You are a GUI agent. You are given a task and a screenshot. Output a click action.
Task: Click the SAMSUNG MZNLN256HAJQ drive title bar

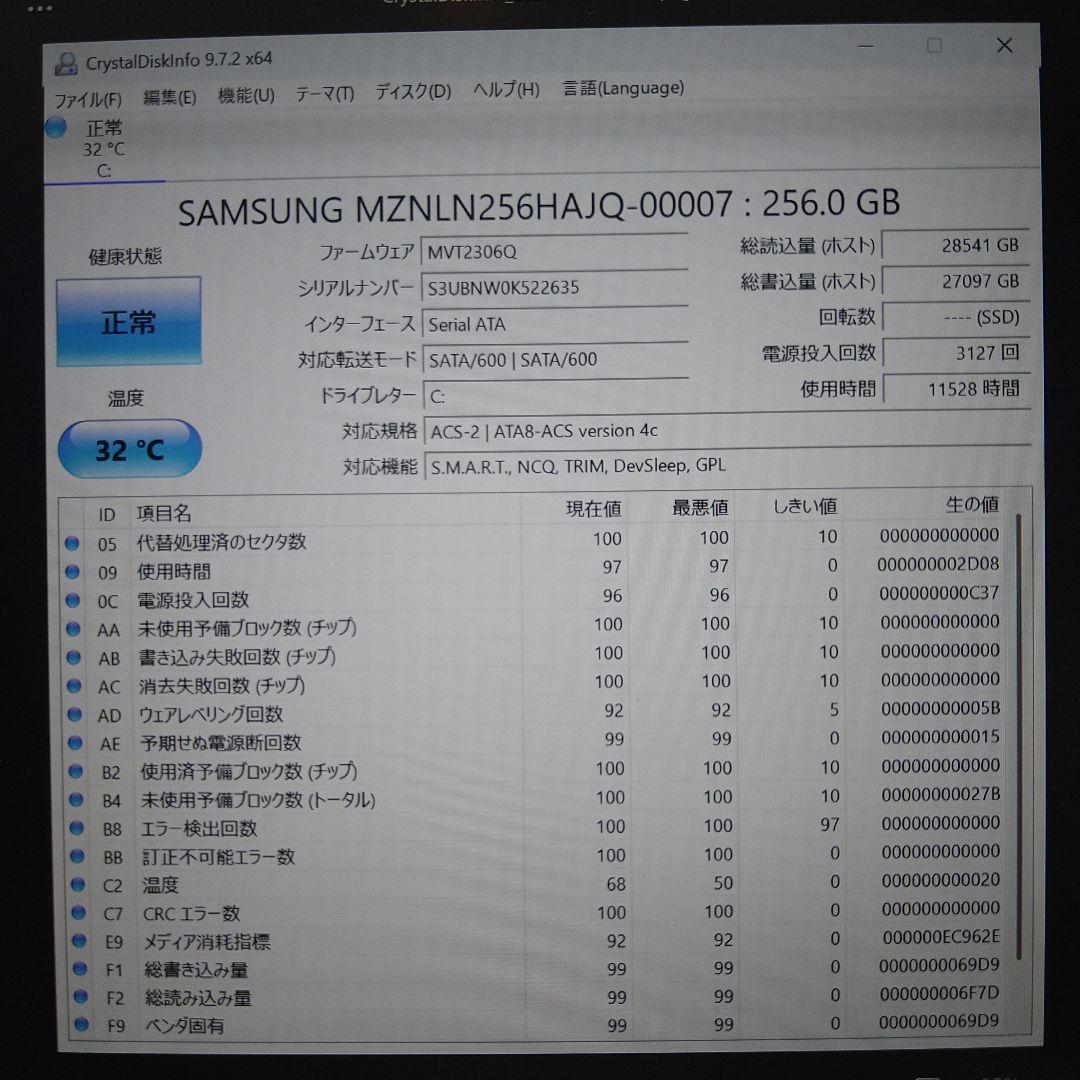[x=540, y=204]
